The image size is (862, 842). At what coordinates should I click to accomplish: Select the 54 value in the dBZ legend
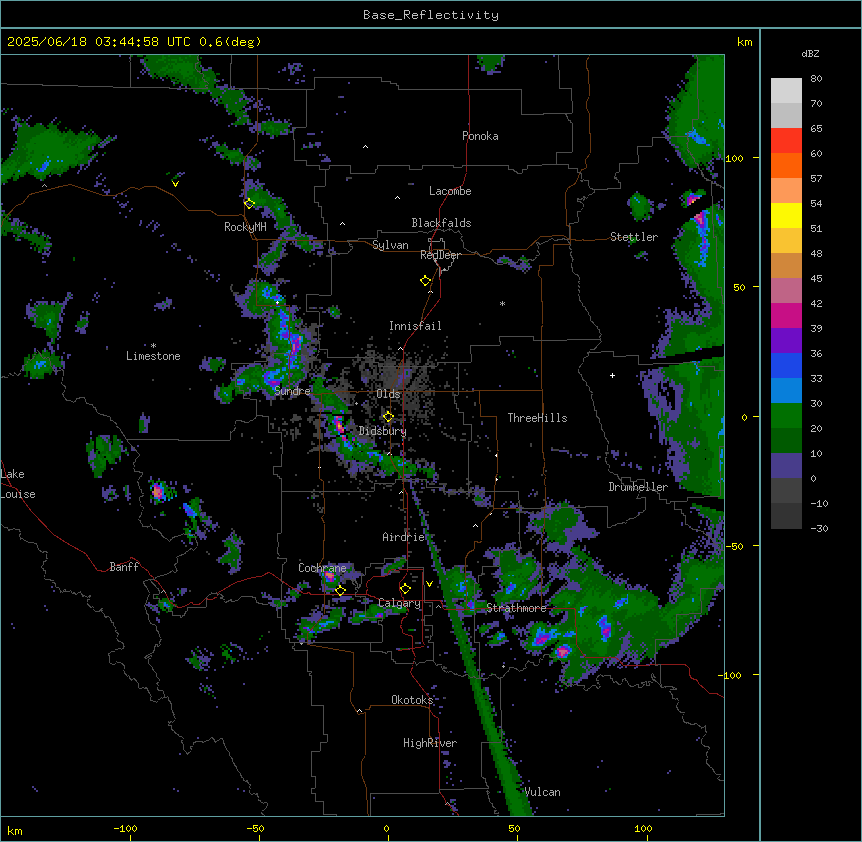click(816, 203)
